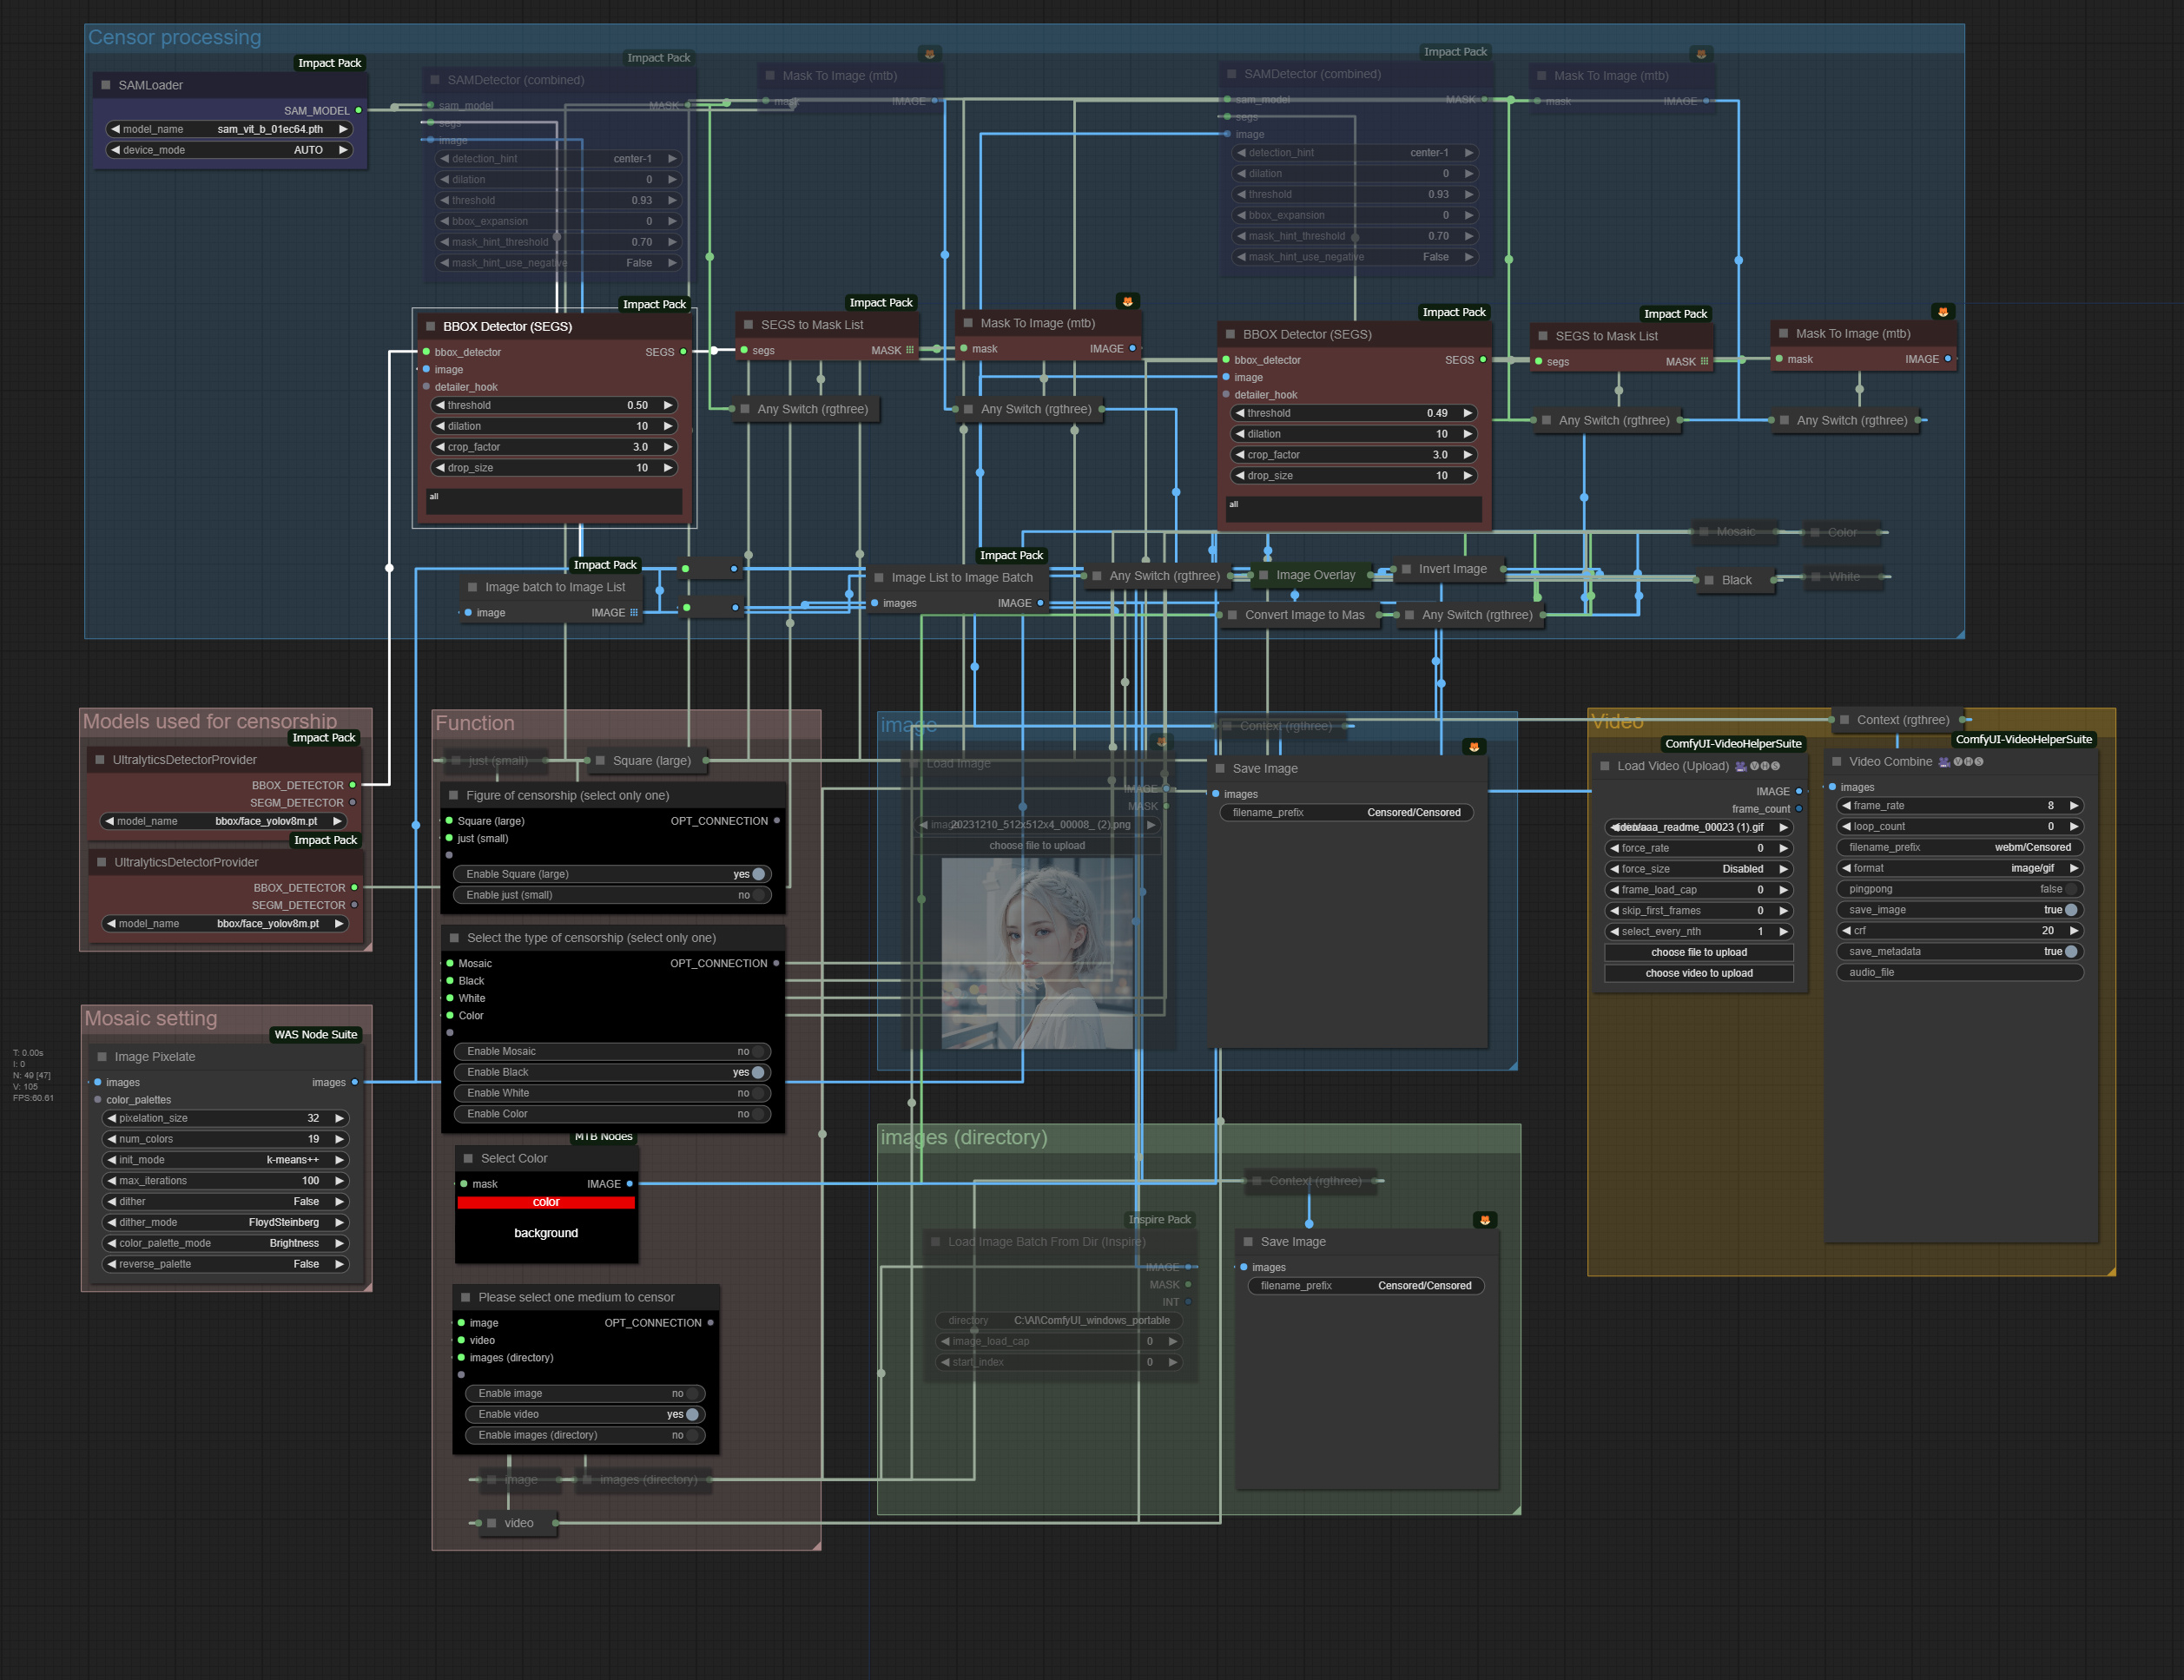Image resolution: width=2184 pixels, height=1680 pixels.
Task: Collapse the Square (large) node via title dot
Action: tap(600, 761)
